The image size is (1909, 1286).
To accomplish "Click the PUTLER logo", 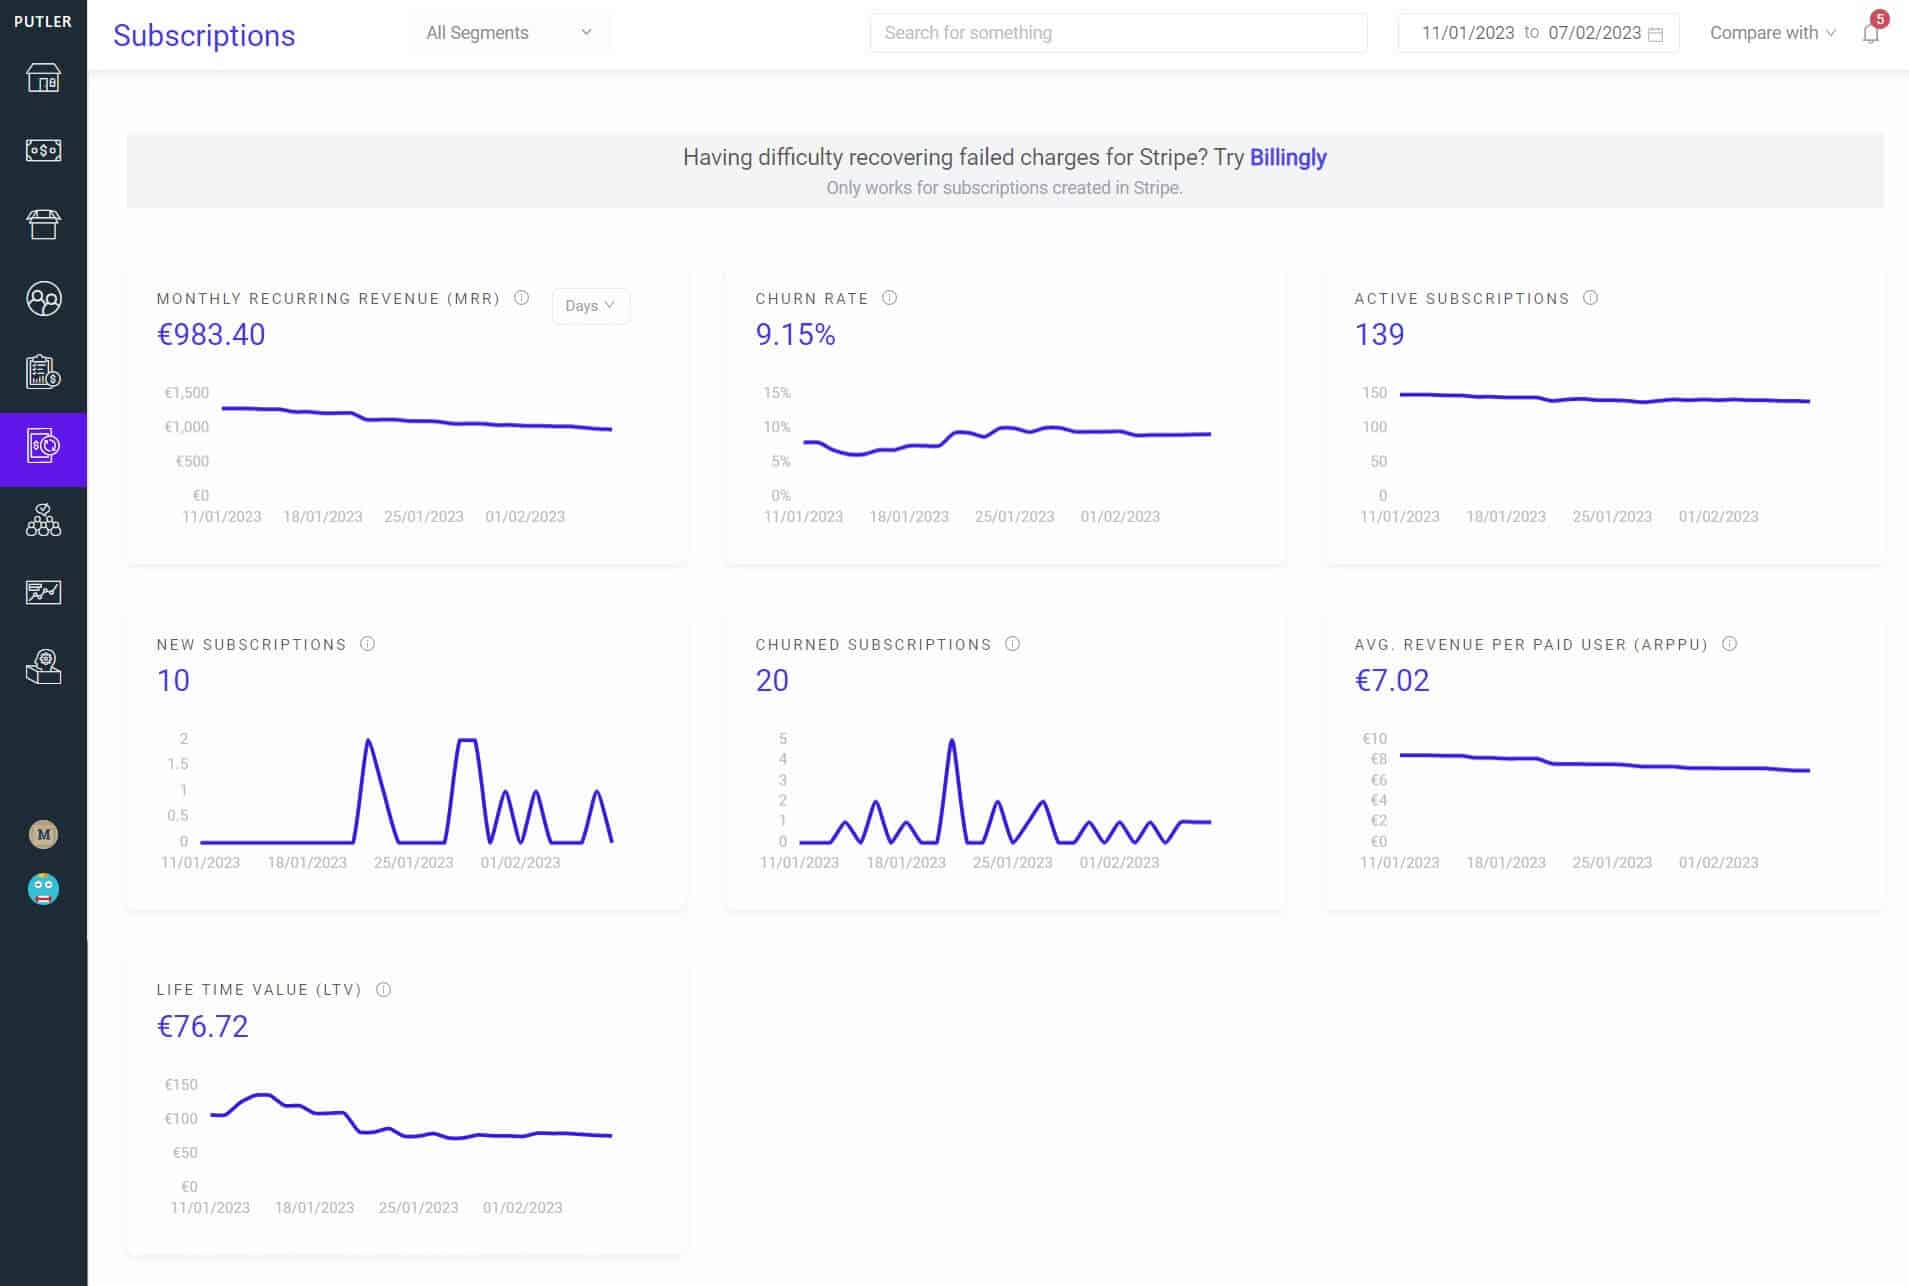I will 43,21.
